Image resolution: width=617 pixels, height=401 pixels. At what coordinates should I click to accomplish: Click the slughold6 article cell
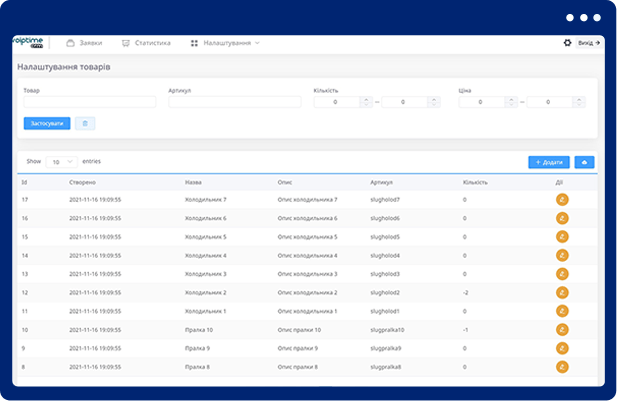pos(385,218)
